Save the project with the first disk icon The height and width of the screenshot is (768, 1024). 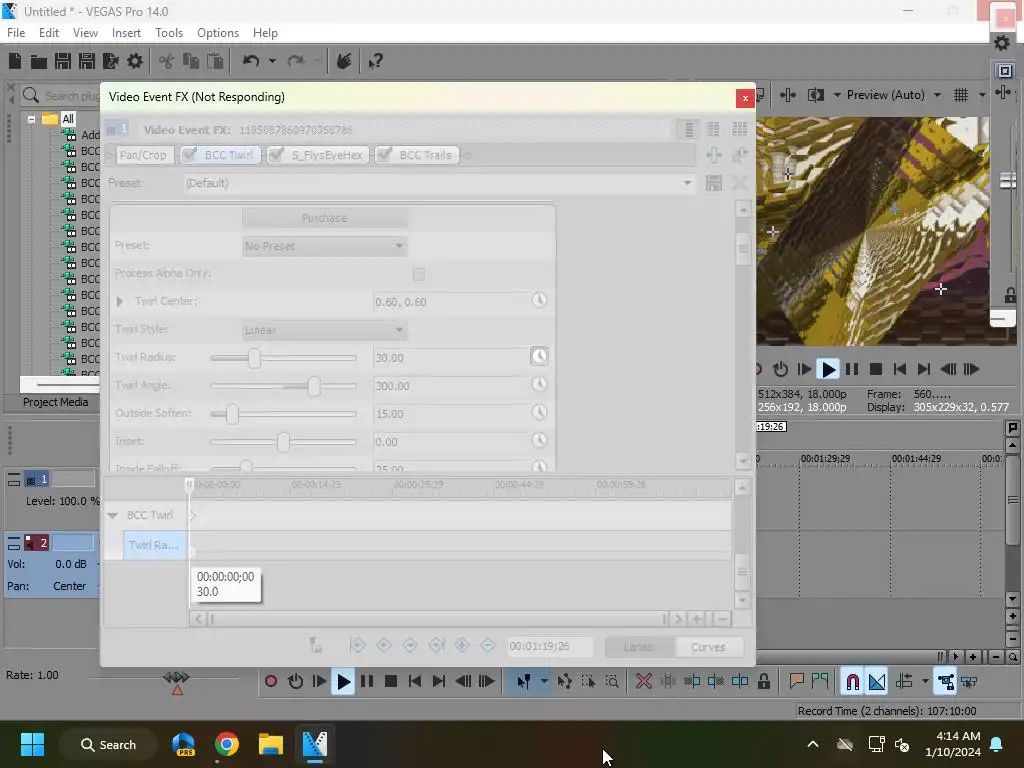click(63, 61)
